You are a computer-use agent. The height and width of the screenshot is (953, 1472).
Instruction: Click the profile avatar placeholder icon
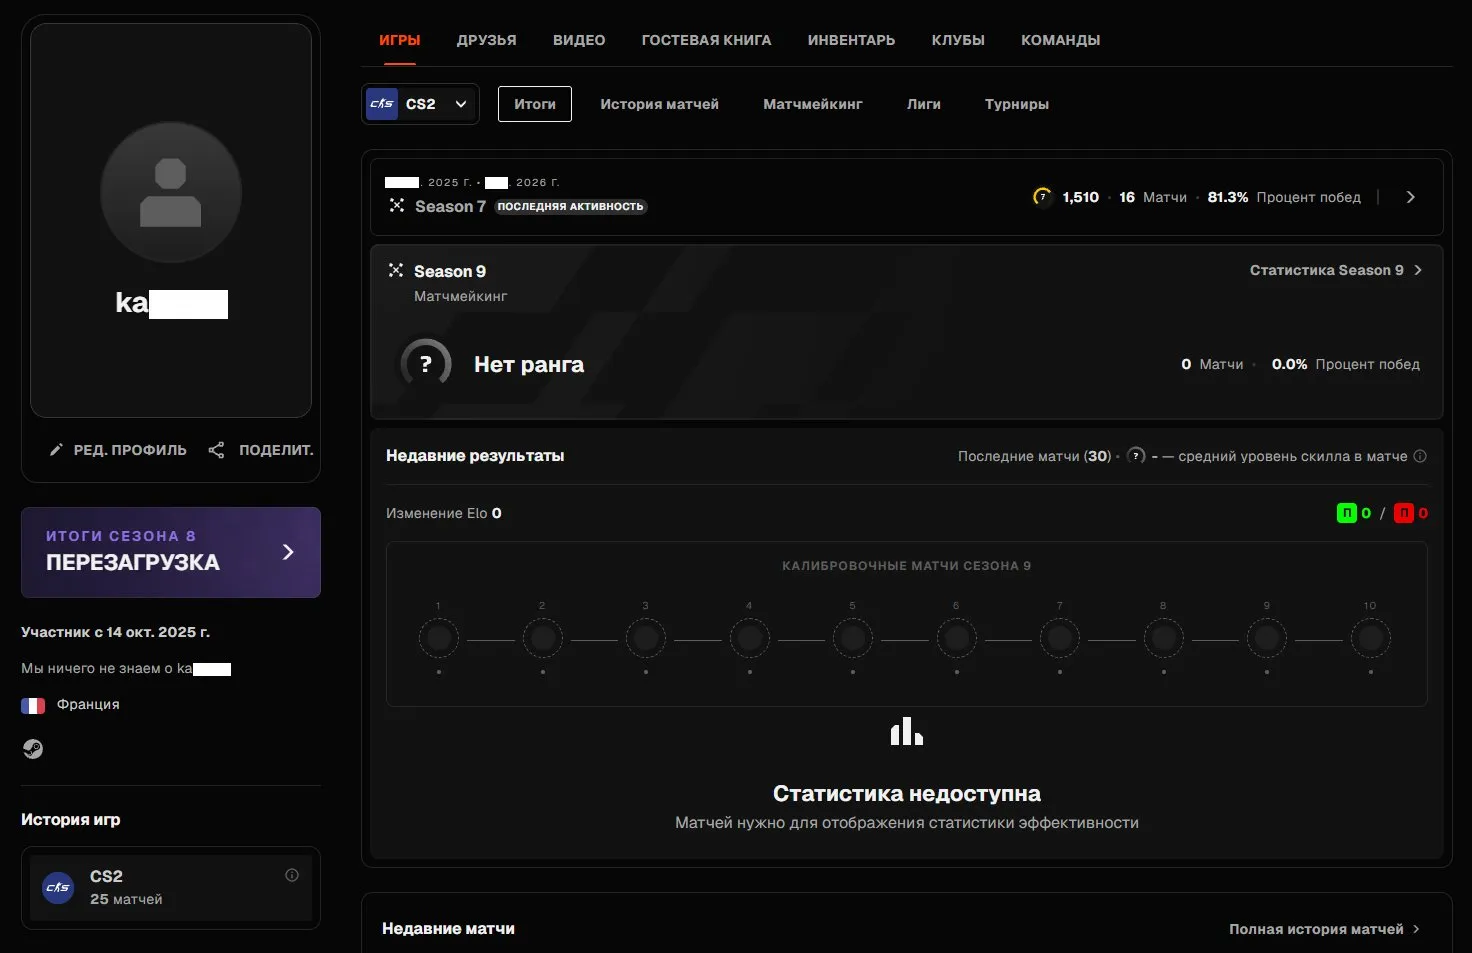[171, 193]
